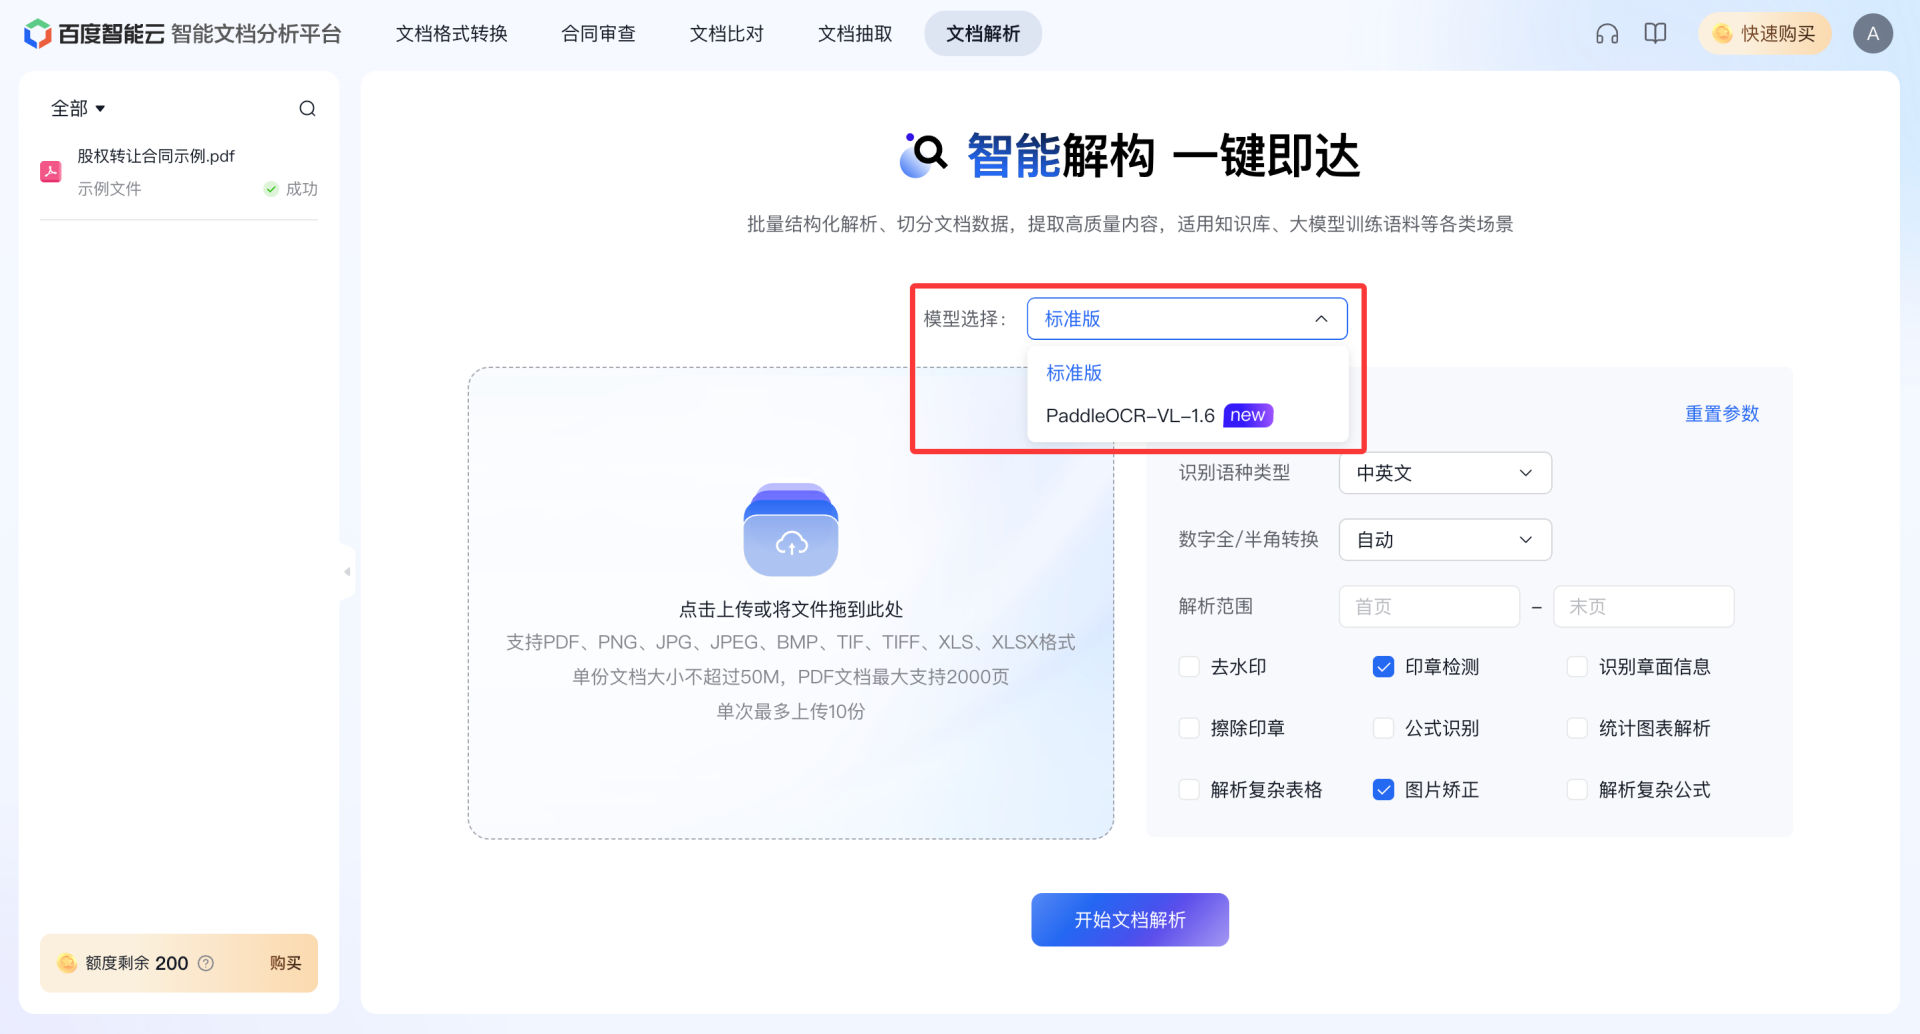The image size is (1920, 1034).
Task: Click the 示例文件 label
Action: [x=109, y=189]
